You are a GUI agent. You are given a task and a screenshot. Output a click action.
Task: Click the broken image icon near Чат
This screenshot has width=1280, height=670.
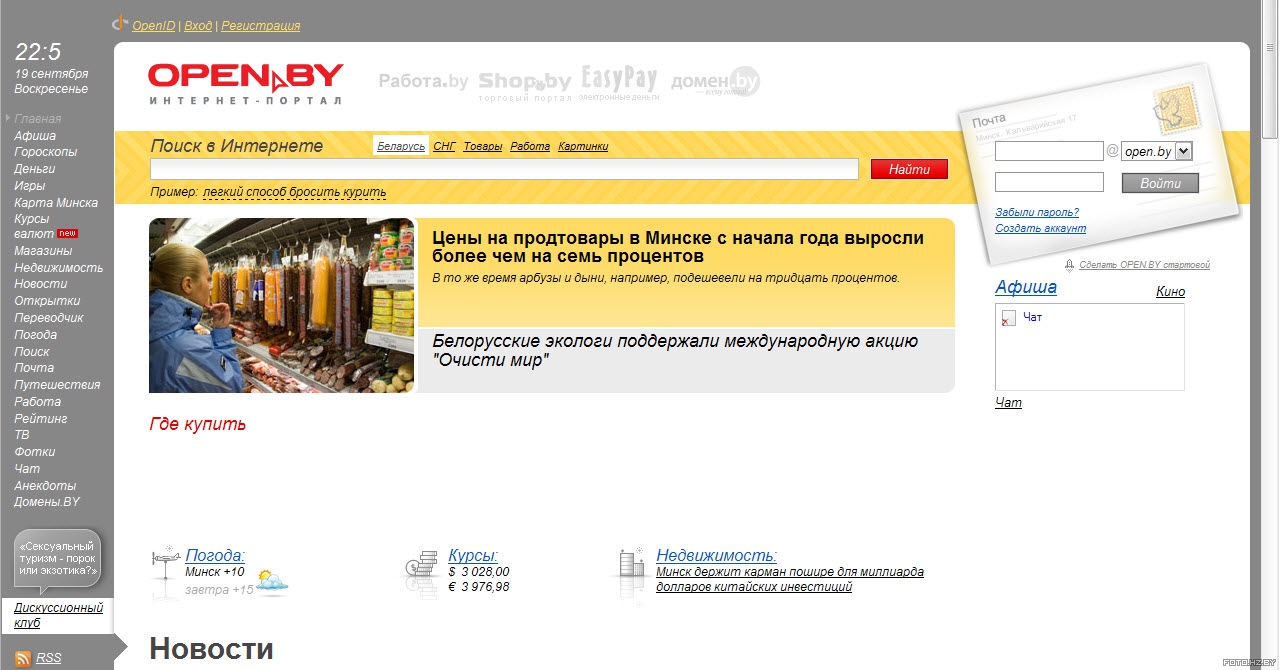pos(1009,318)
